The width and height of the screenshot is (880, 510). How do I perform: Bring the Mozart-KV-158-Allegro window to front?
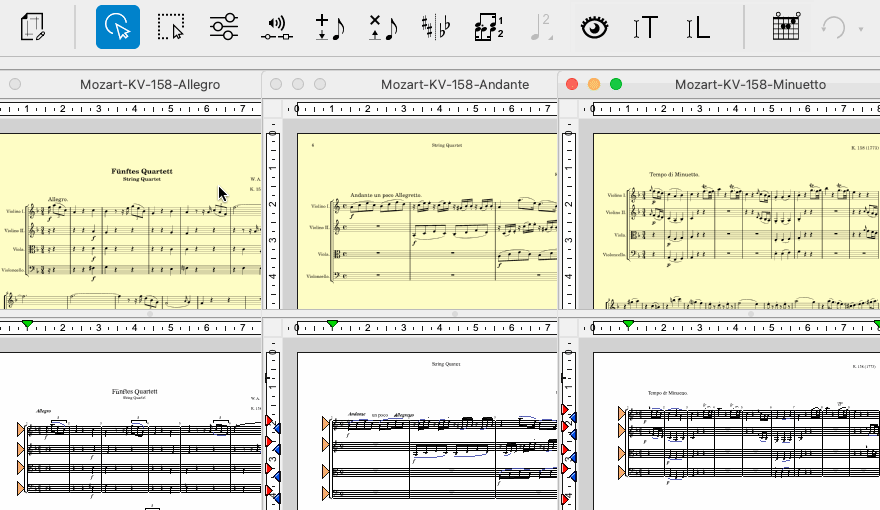coord(150,85)
